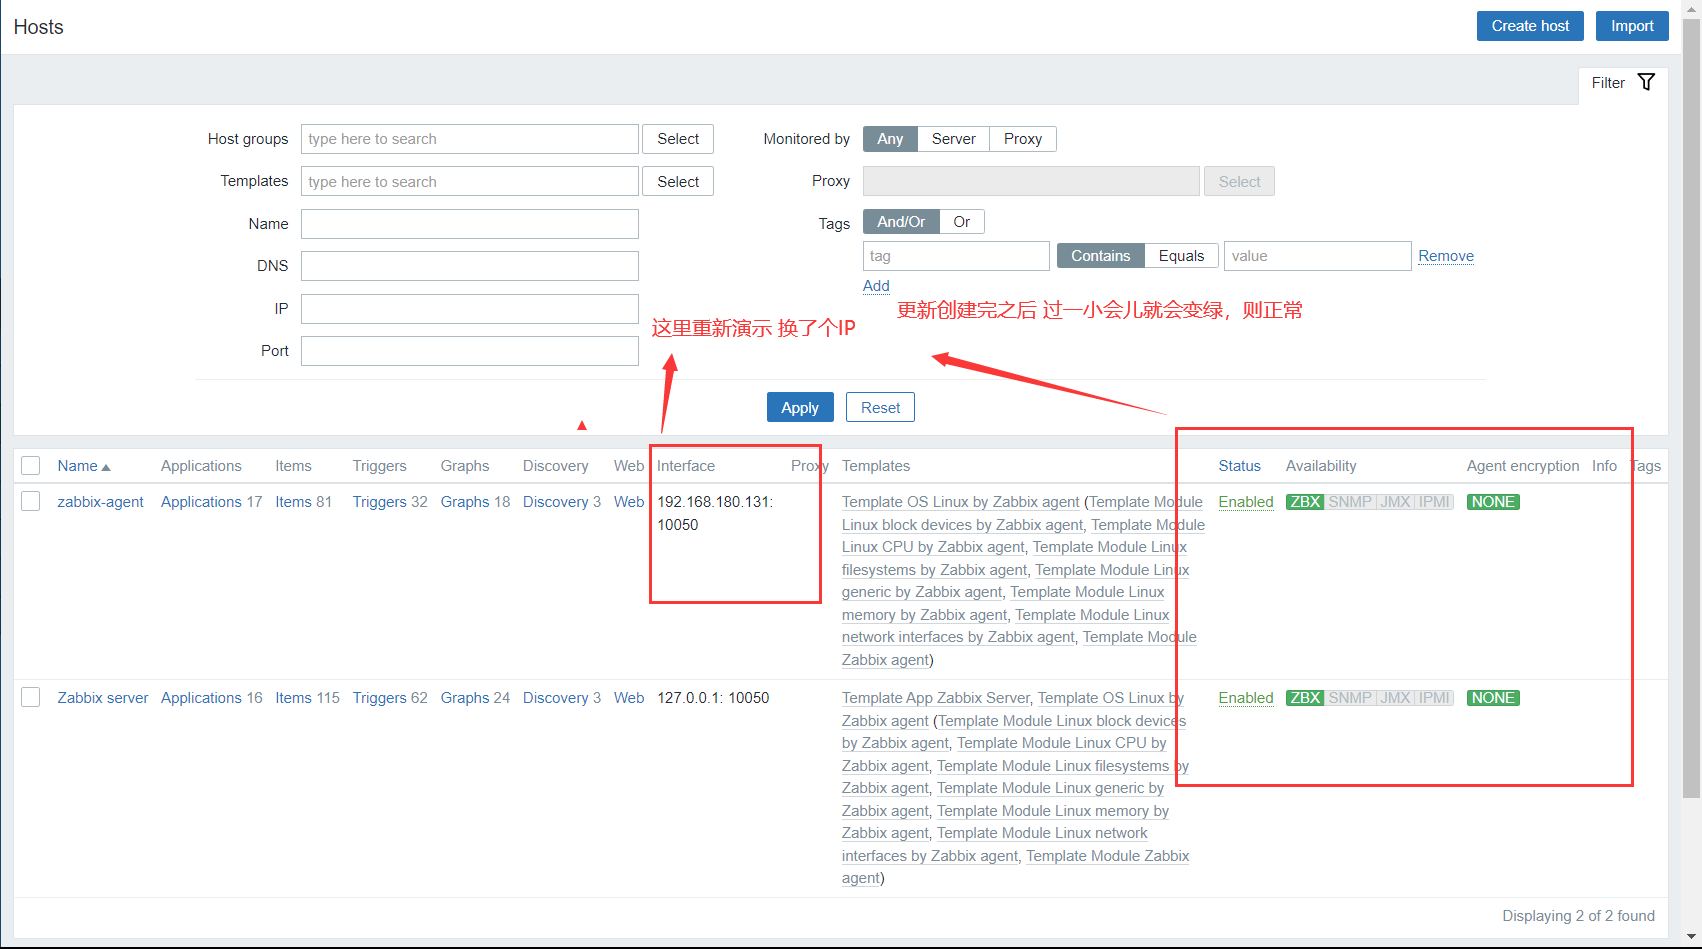This screenshot has width=1702, height=949.
Task: Click SNMP badge in zabbix-agent row
Action: 1350,502
